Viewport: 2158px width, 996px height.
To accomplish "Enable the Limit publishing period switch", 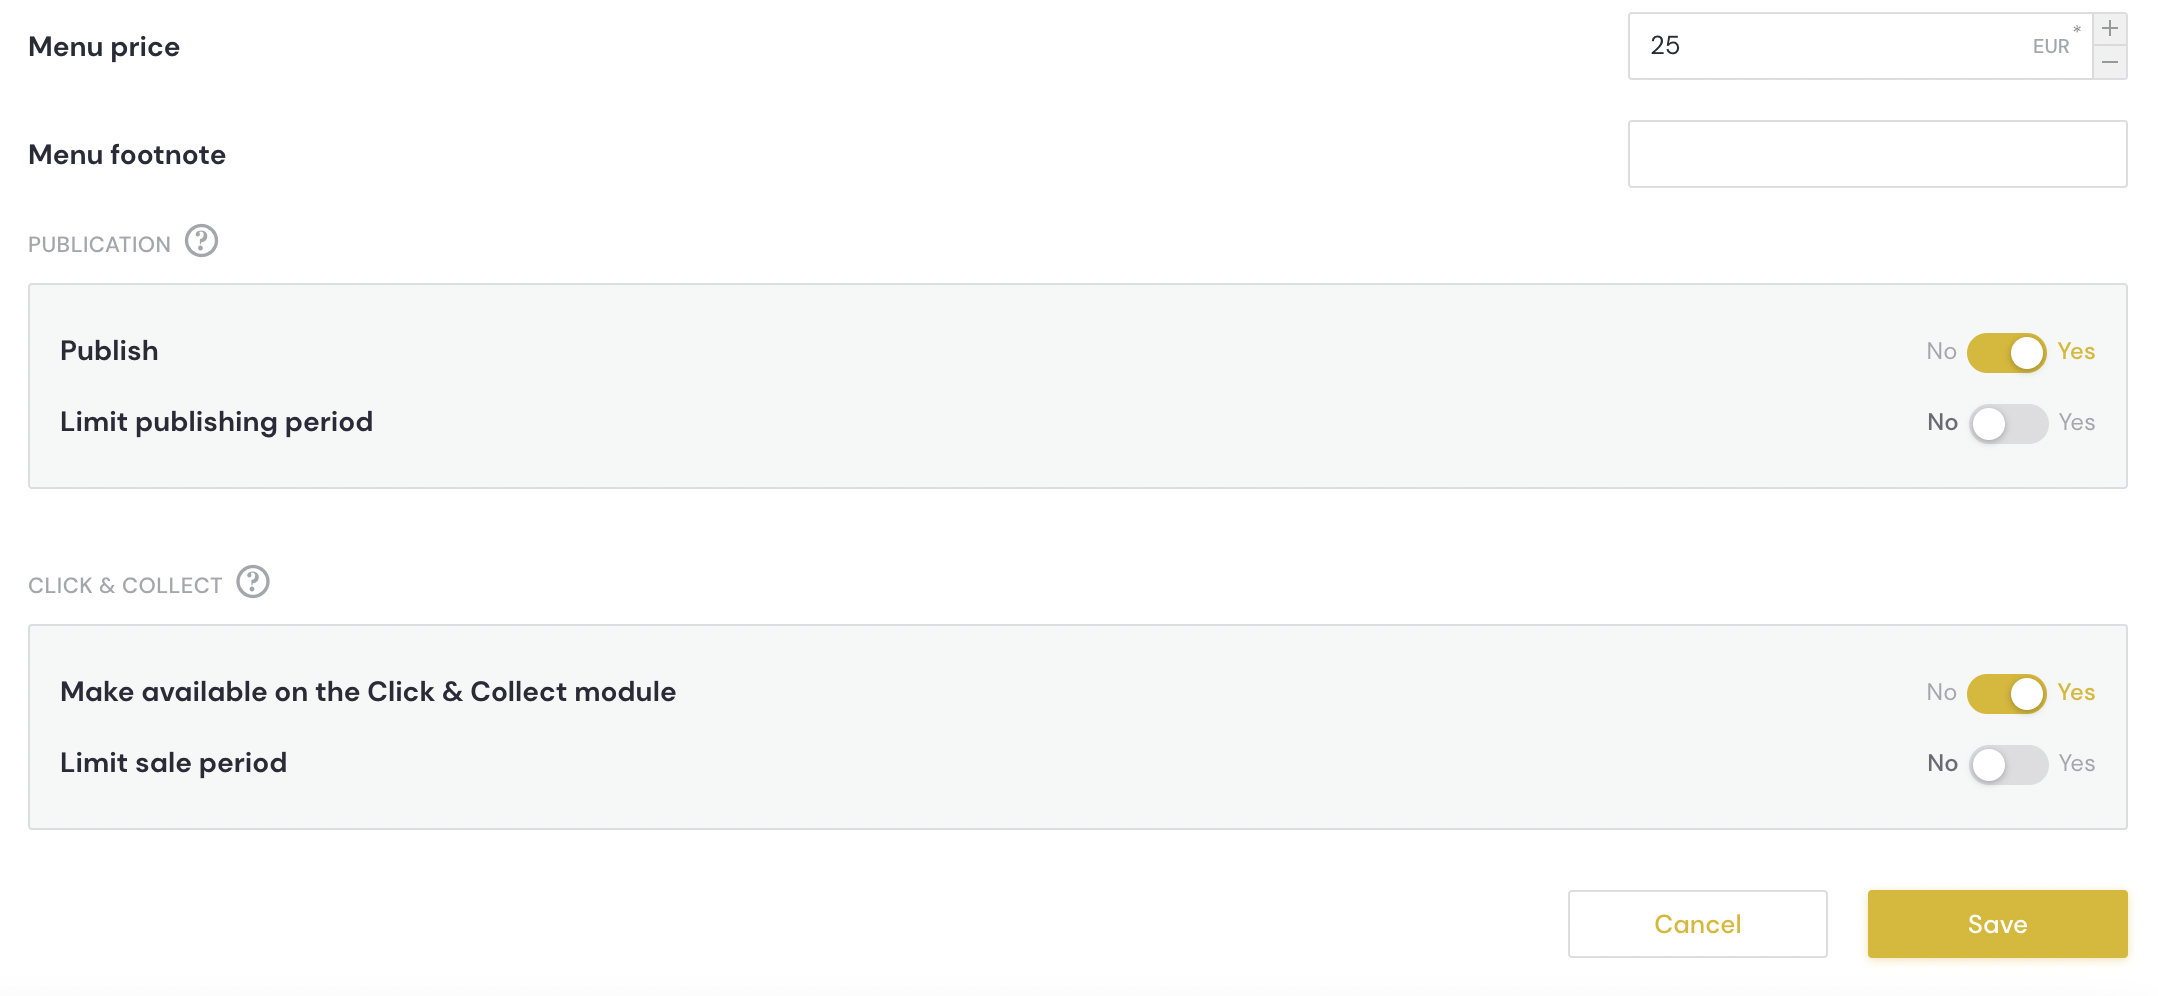I will click(x=2008, y=423).
